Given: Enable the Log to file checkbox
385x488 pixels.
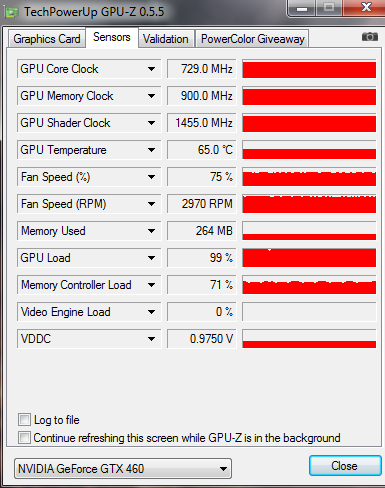Looking at the screenshot, I should pos(24,420).
